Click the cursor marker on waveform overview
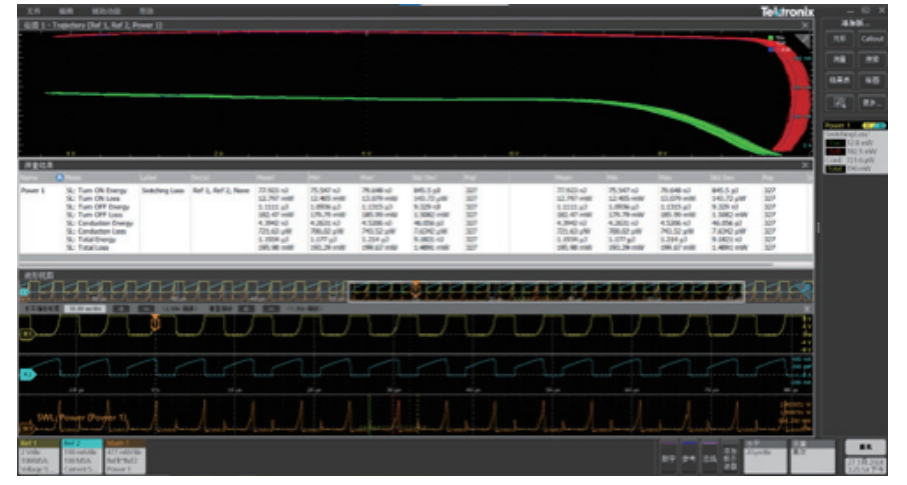The width and height of the screenshot is (907, 485). click(x=416, y=289)
